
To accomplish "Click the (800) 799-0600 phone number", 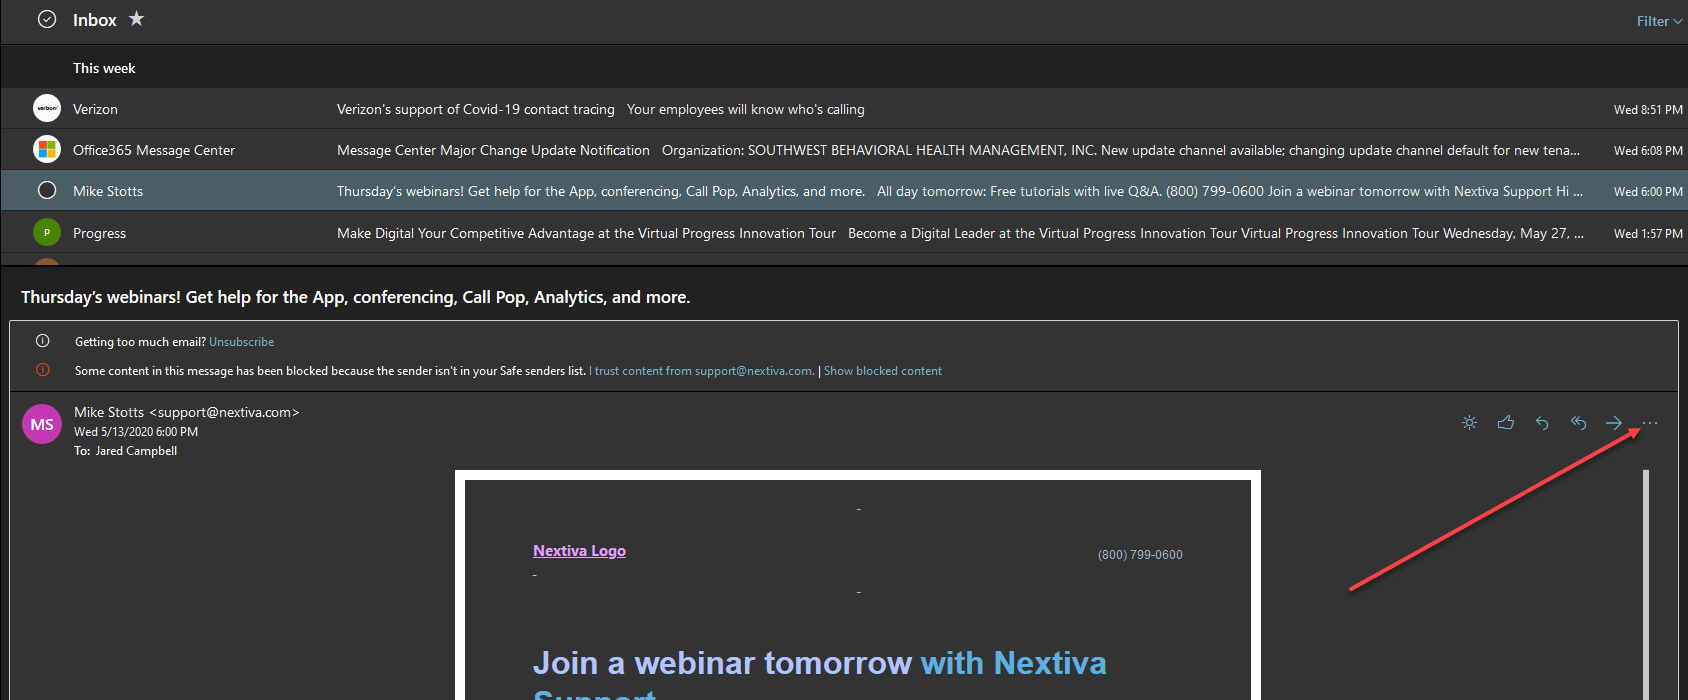I will [x=1140, y=555].
